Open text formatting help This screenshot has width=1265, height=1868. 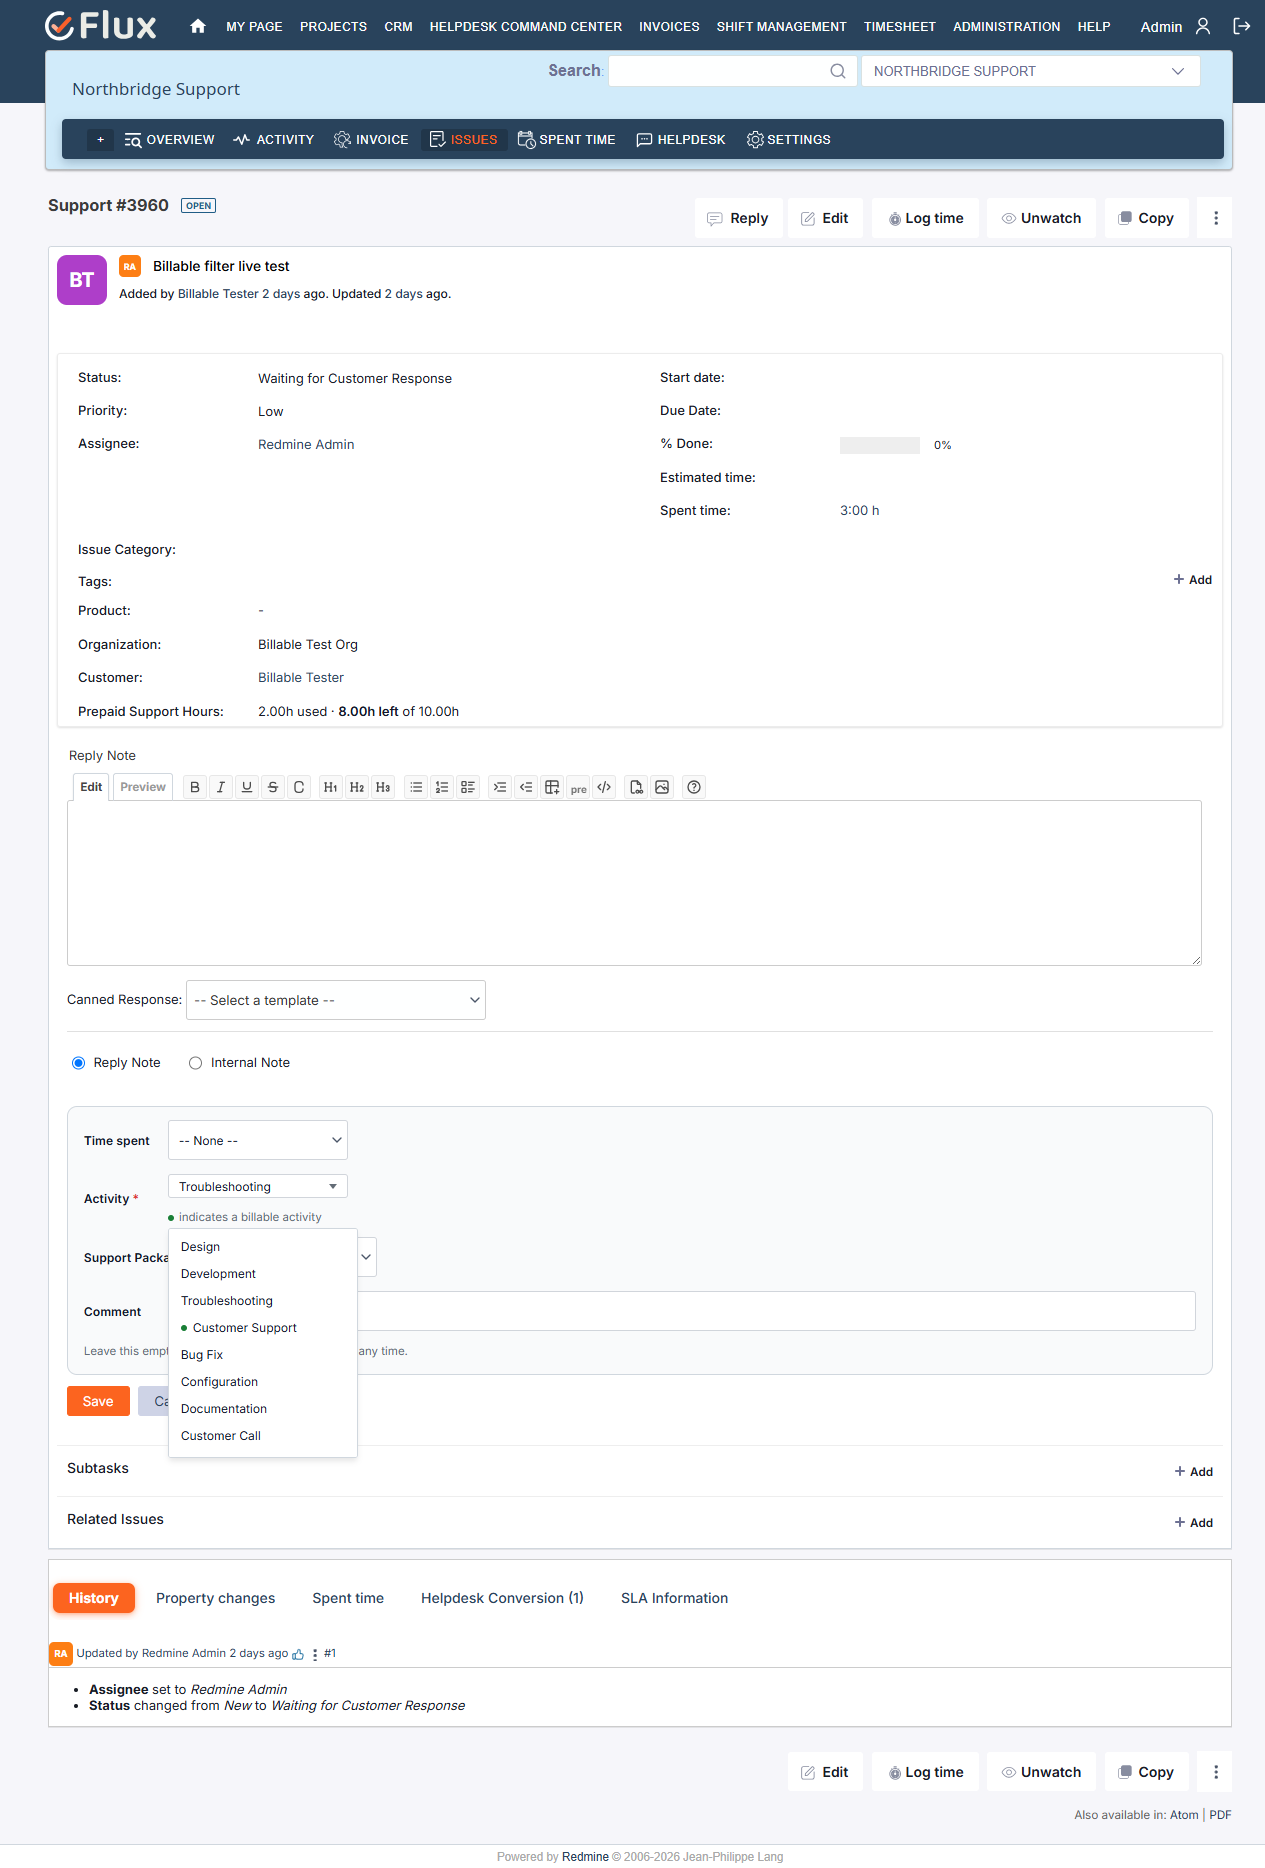click(694, 787)
